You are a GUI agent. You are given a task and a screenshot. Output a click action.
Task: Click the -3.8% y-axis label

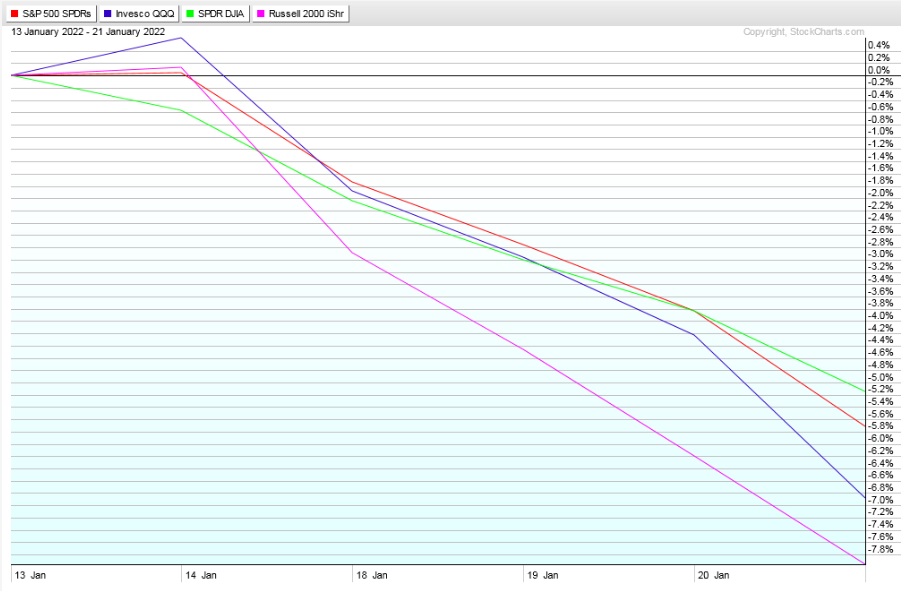pos(881,303)
